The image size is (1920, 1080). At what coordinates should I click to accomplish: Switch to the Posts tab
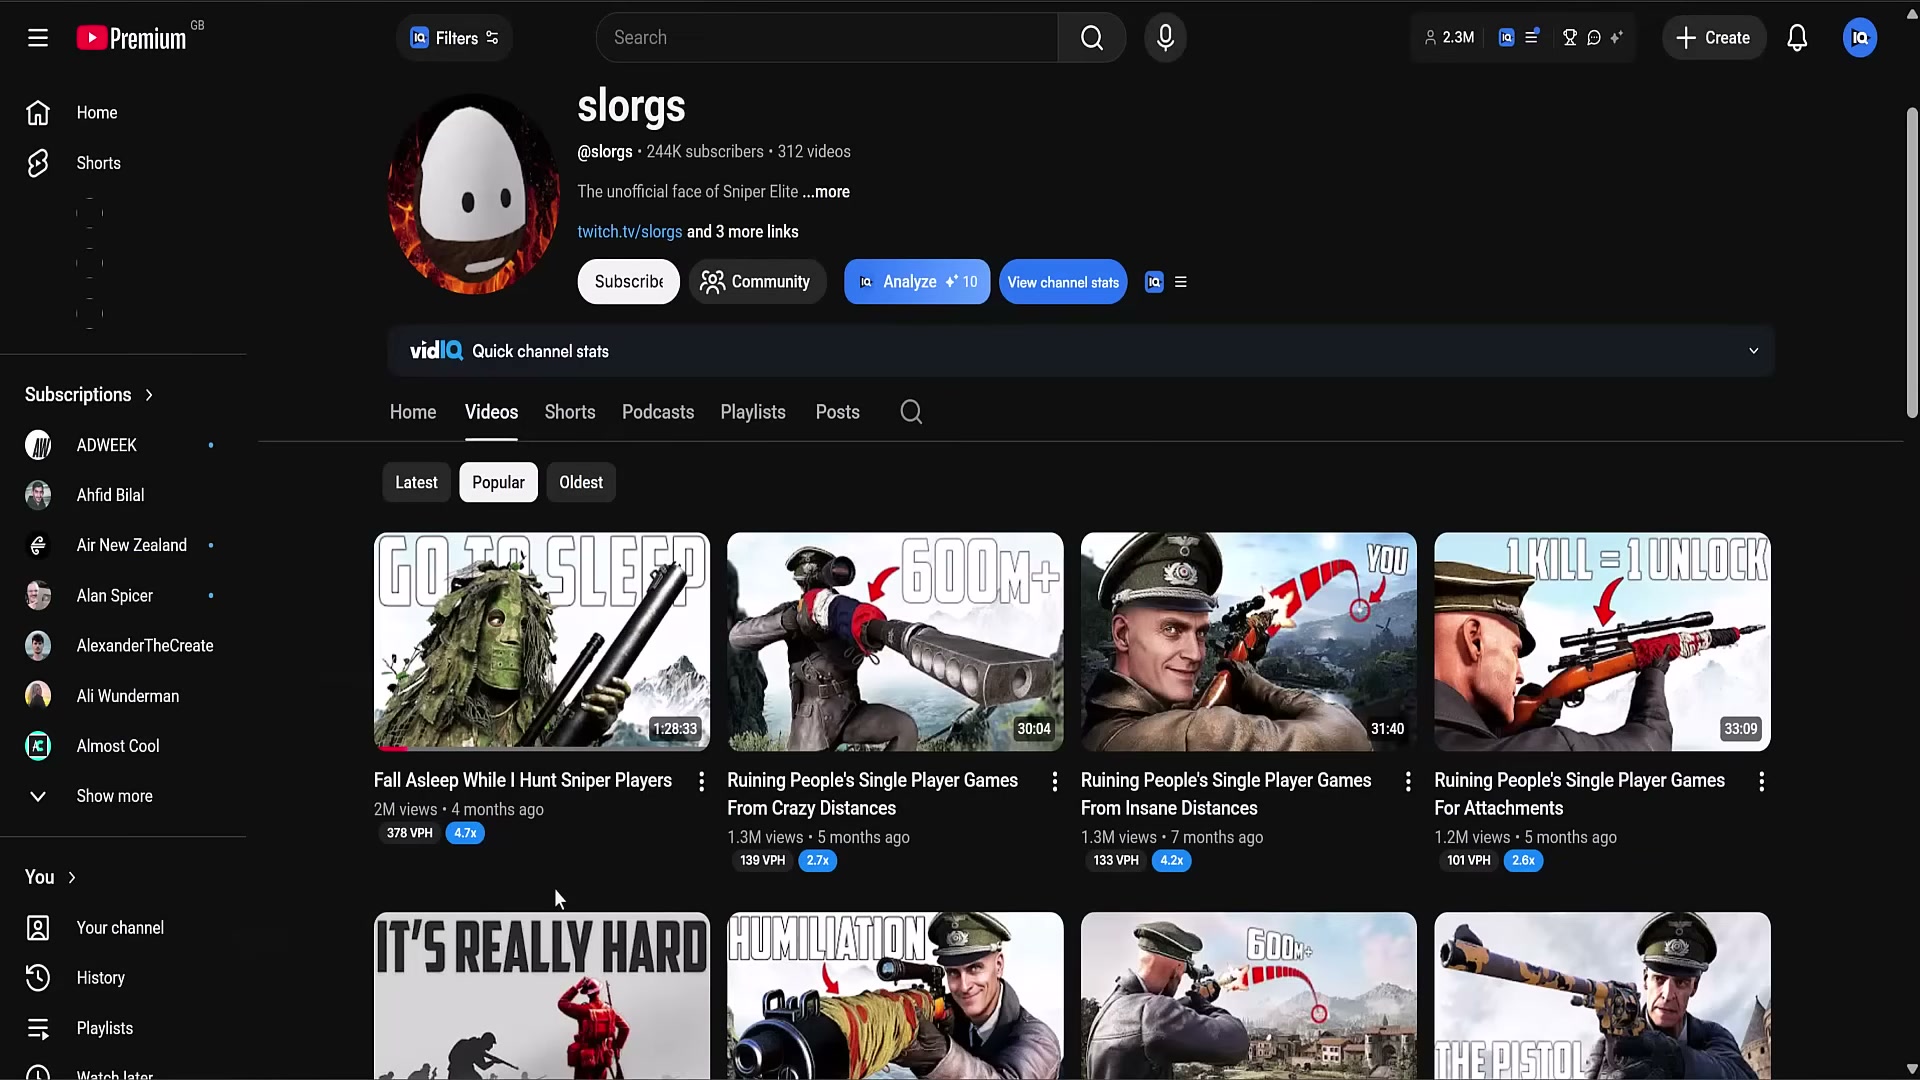[837, 412]
